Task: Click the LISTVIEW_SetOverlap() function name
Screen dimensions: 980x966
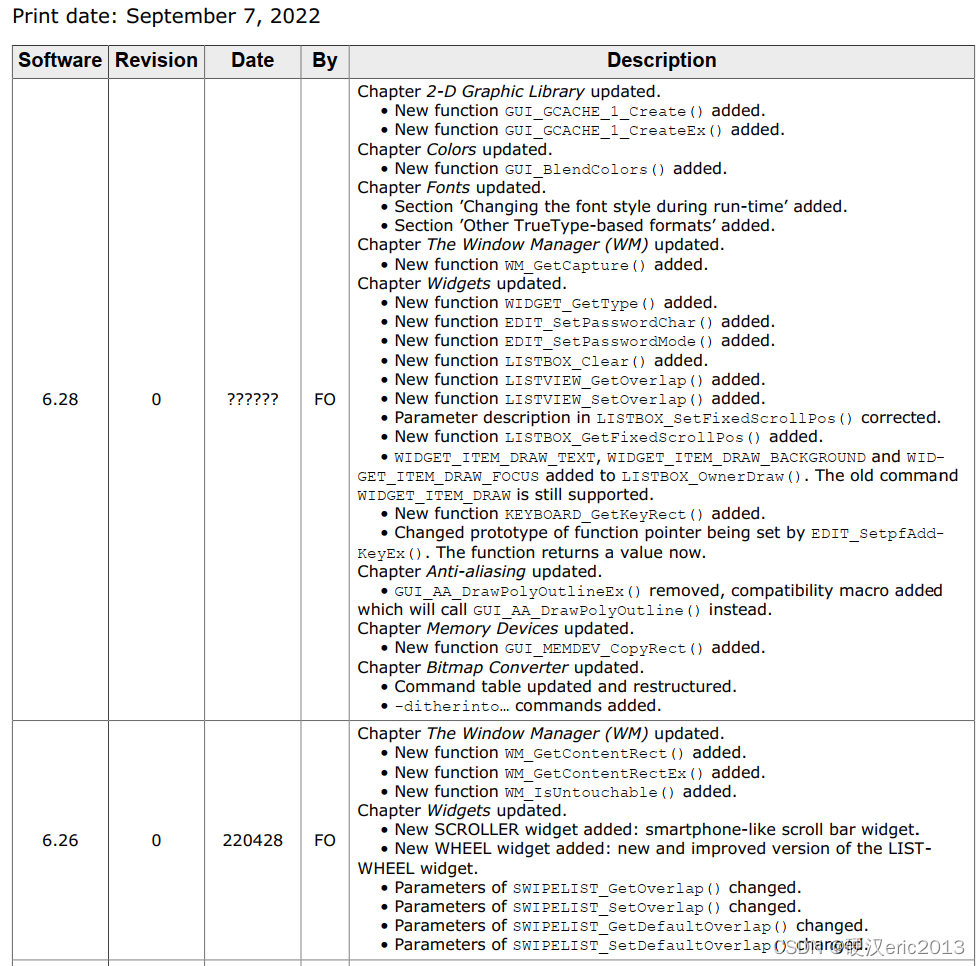Action: click(x=604, y=399)
